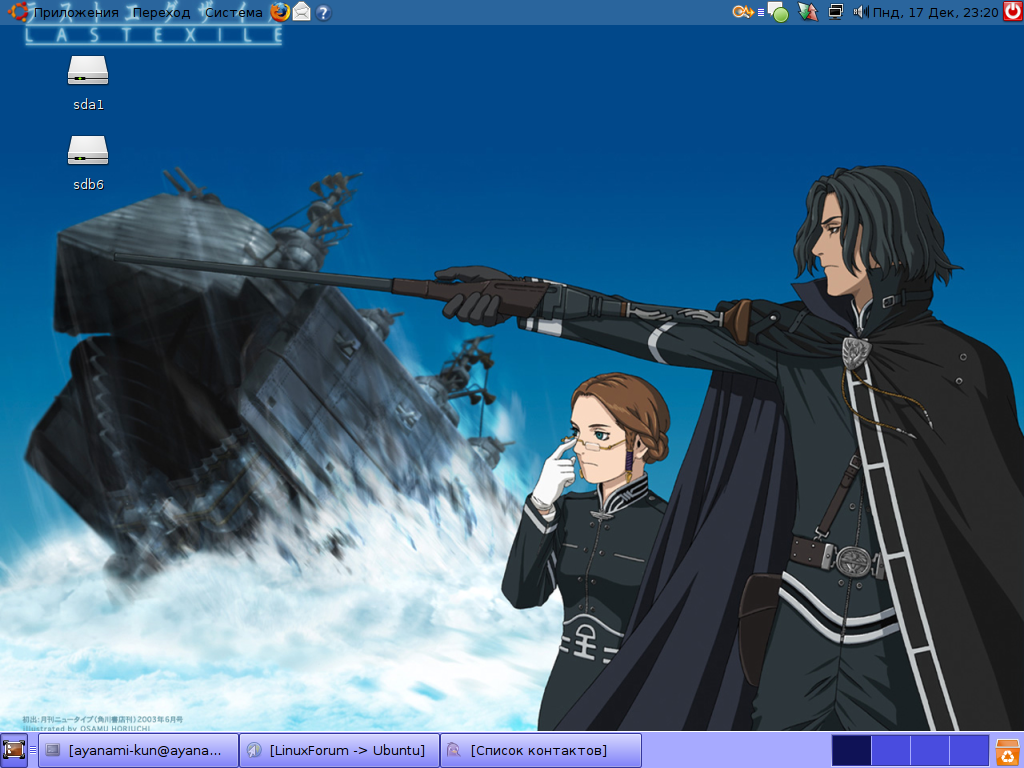Launch Firefox from the top panel

click(x=280, y=12)
